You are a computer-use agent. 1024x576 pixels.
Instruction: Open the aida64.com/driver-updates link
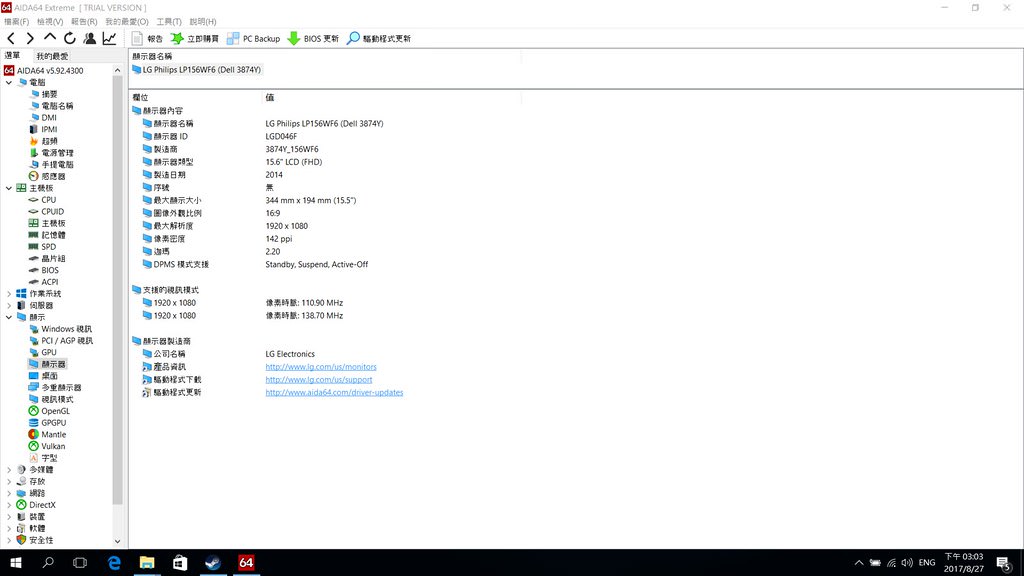point(334,392)
